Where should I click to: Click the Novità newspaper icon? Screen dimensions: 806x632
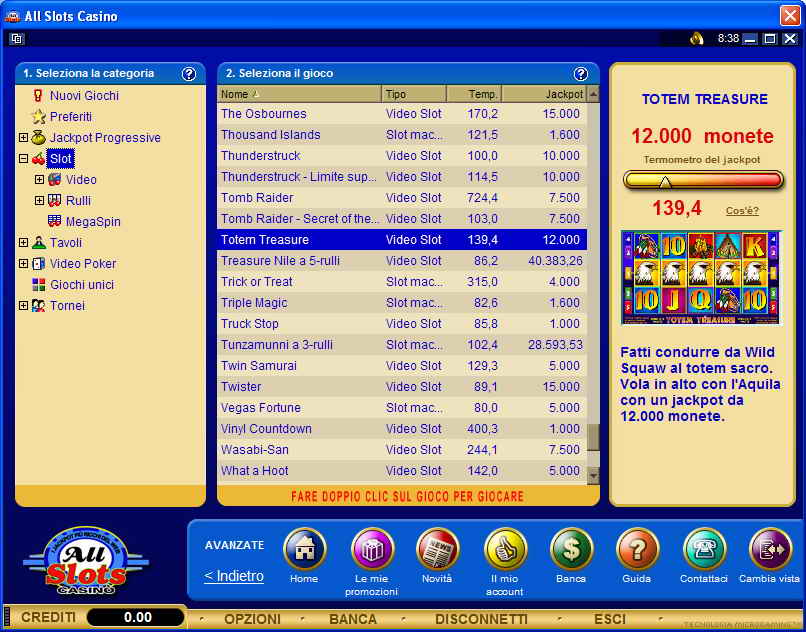point(437,549)
